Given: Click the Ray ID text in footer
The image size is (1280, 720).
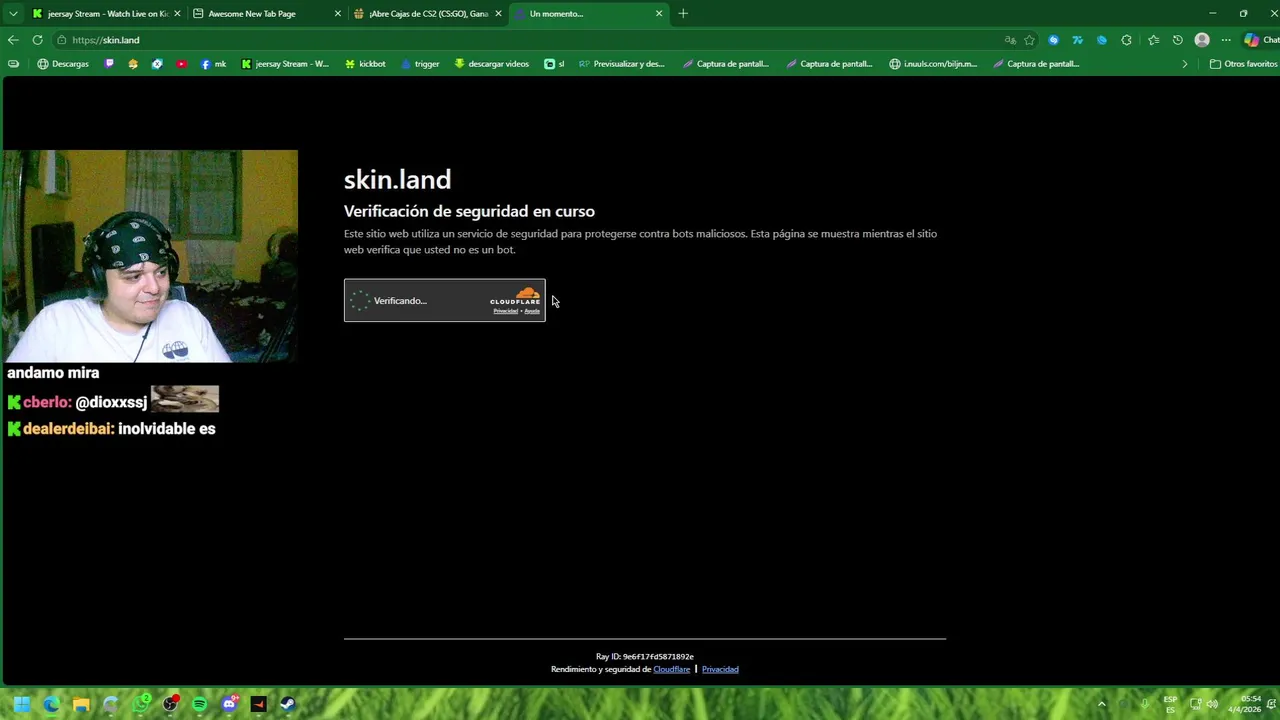Looking at the screenshot, I should pyautogui.click(x=645, y=657).
